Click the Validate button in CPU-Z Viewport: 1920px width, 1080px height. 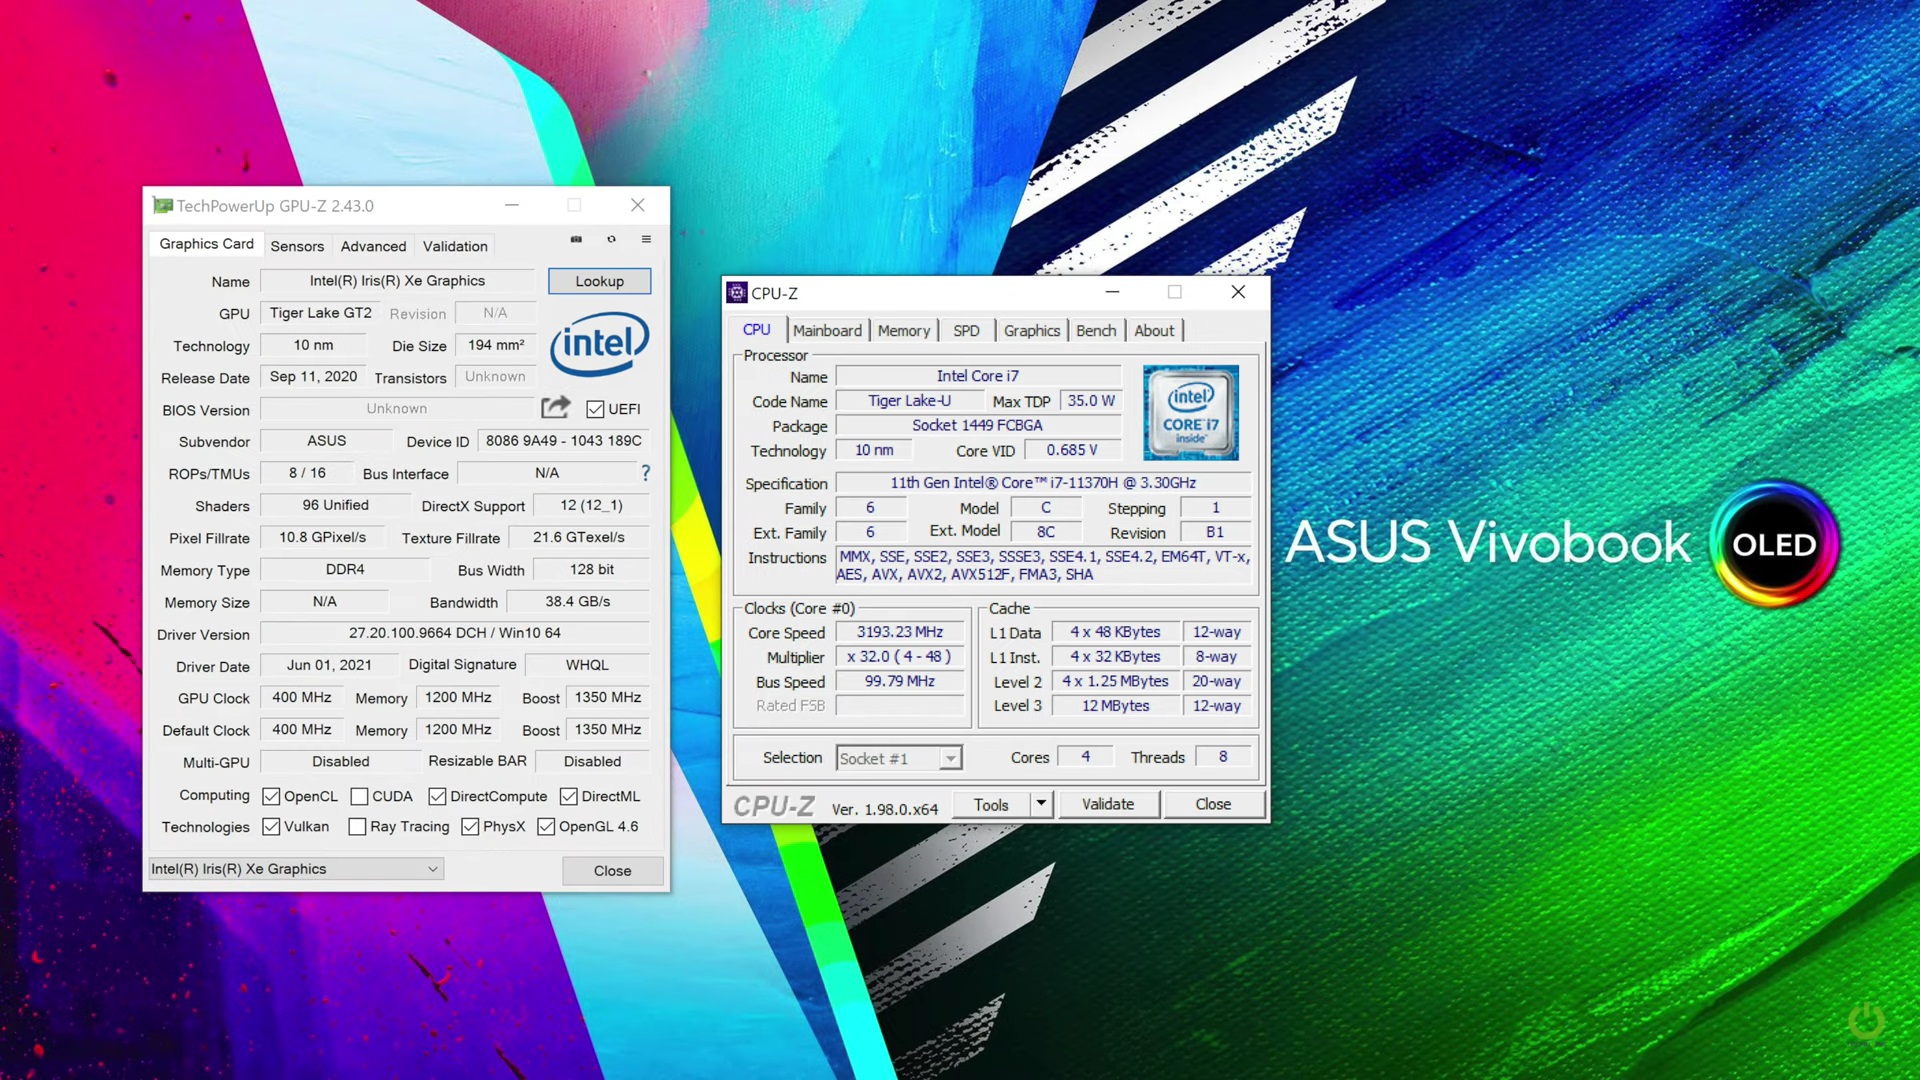click(1107, 804)
